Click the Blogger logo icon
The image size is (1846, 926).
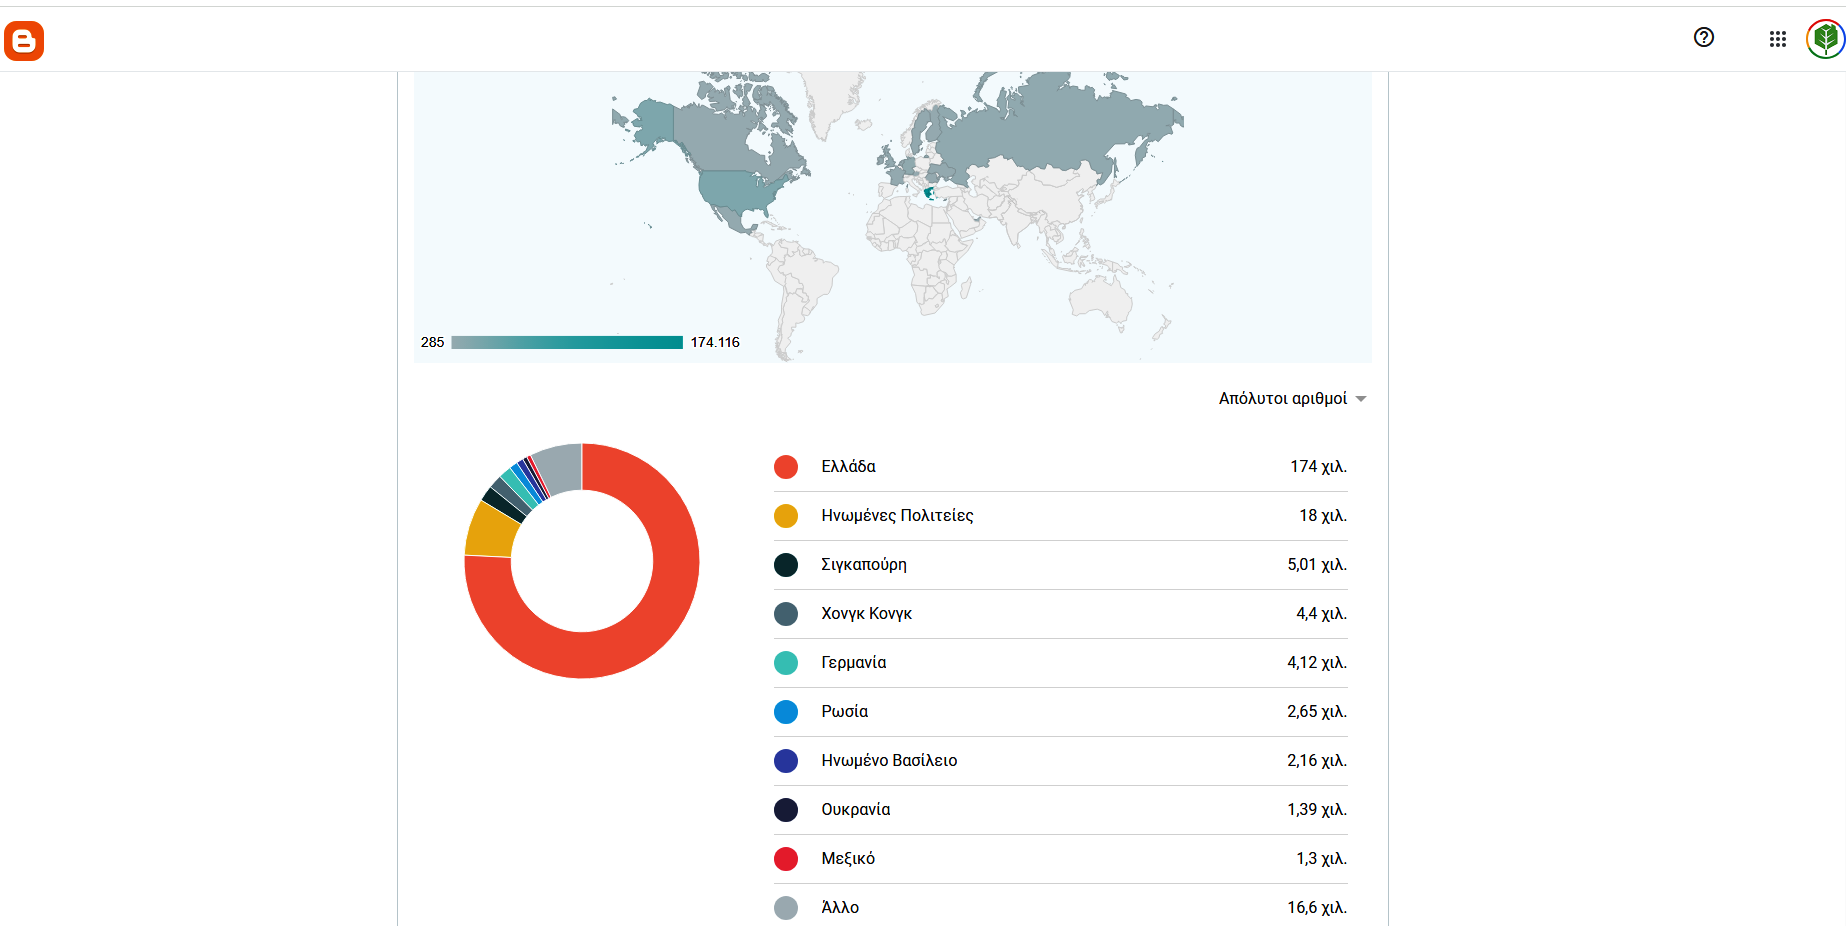pyautogui.click(x=24, y=41)
